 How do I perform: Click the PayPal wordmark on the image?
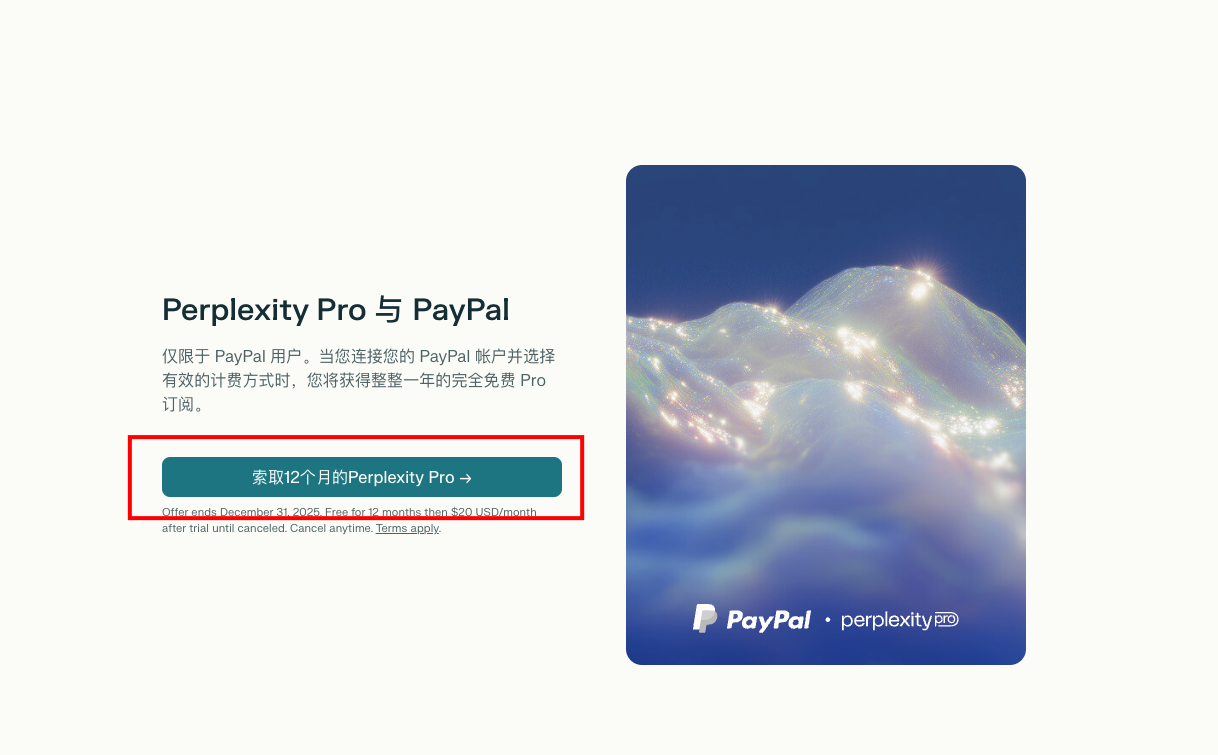[768, 620]
